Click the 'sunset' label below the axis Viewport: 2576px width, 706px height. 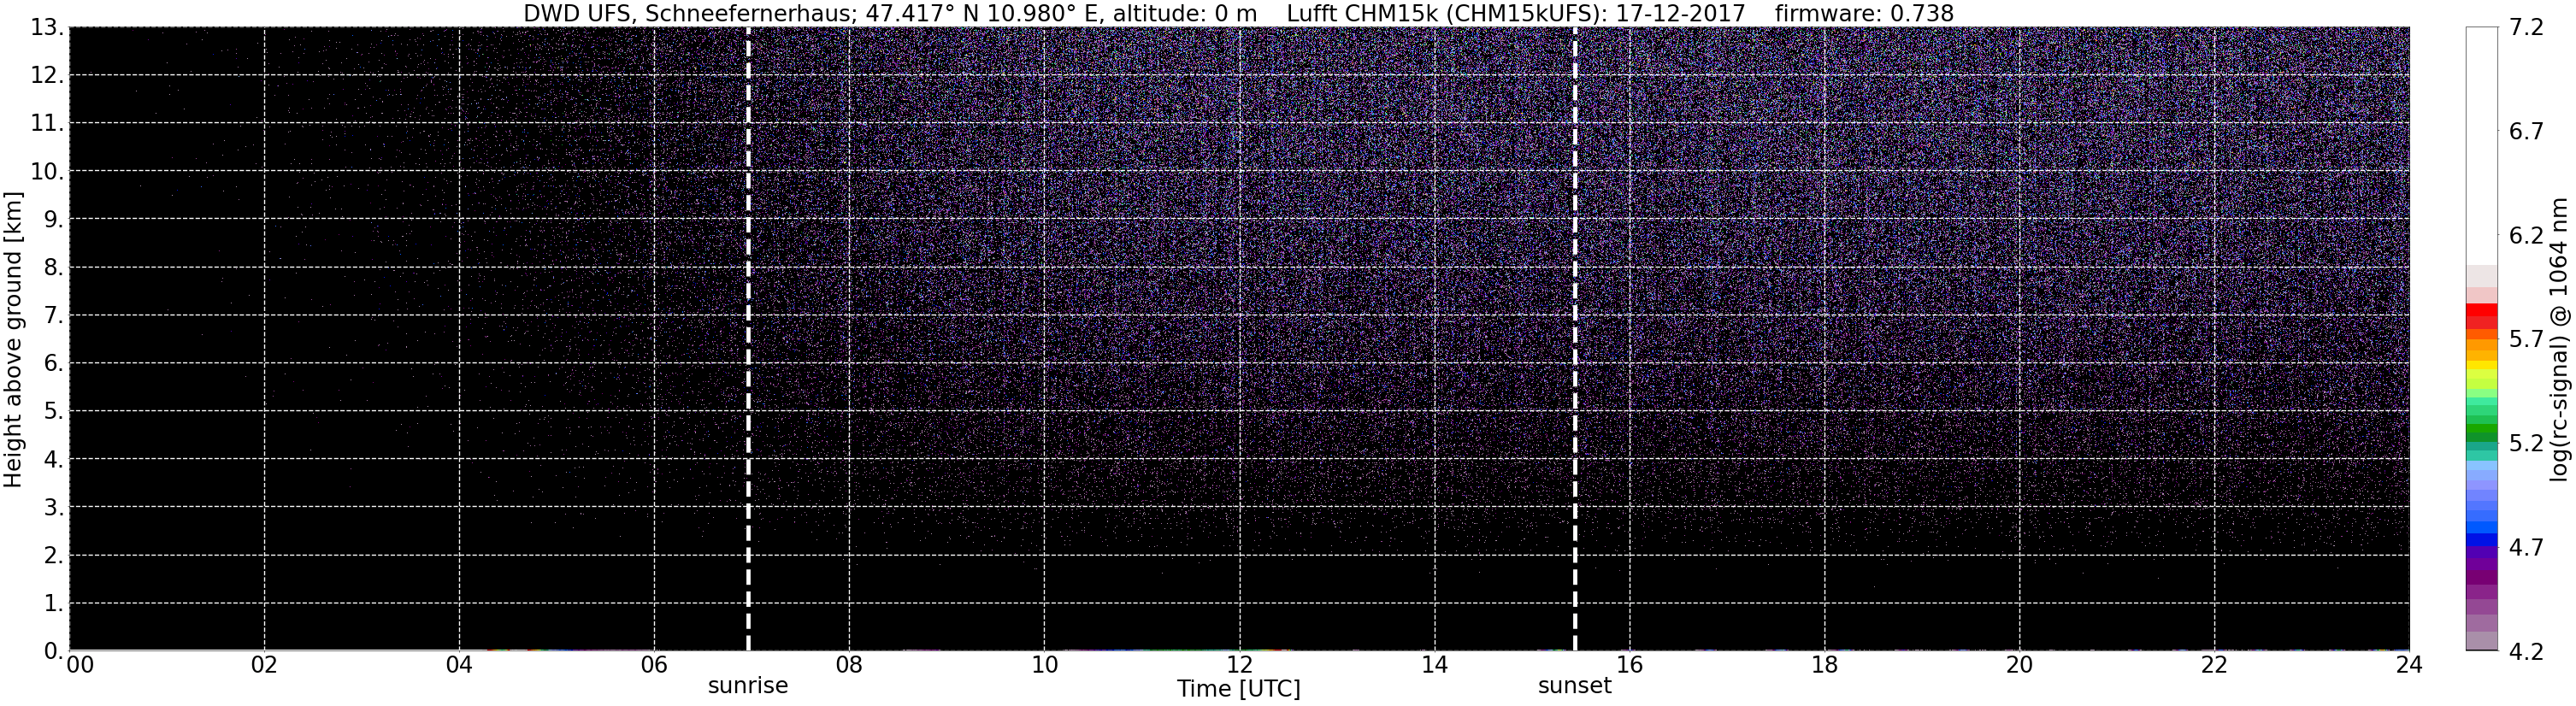point(1575,686)
